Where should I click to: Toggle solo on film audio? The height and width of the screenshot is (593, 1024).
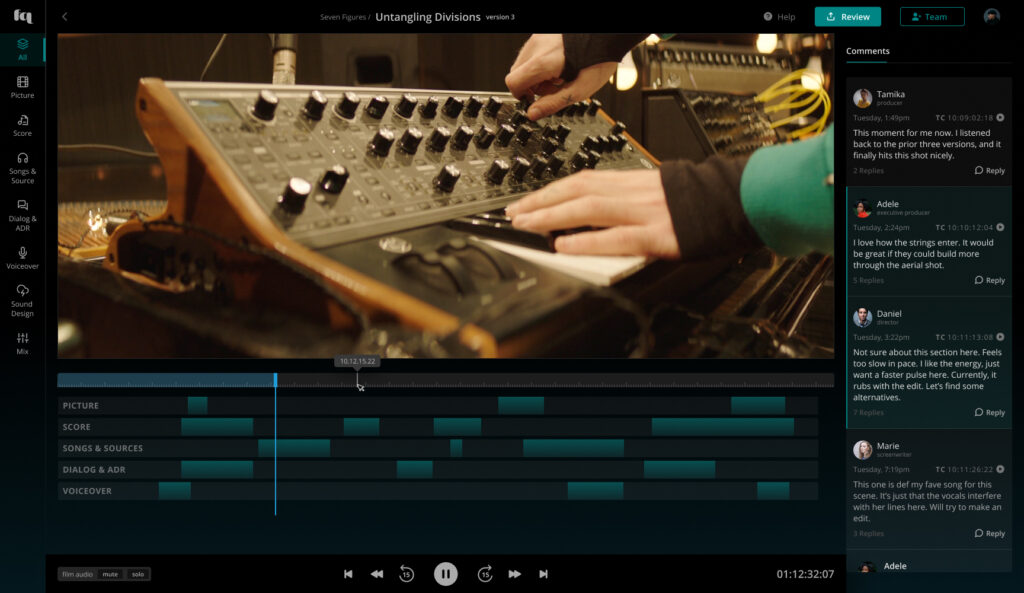[x=137, y=574]
